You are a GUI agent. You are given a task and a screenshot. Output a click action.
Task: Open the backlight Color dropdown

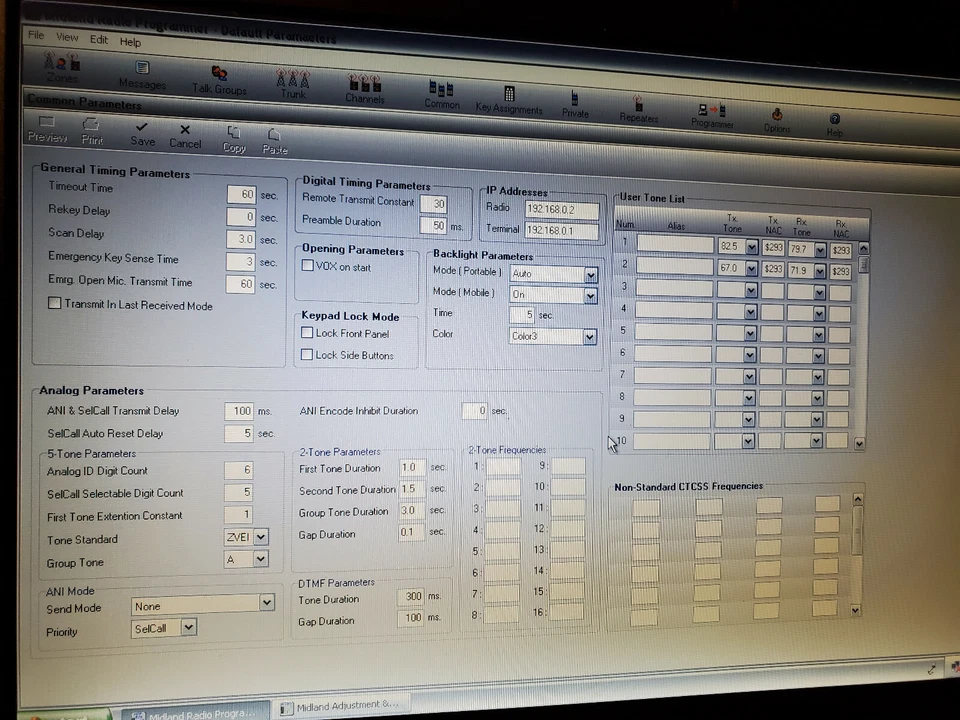click(589, 337)
